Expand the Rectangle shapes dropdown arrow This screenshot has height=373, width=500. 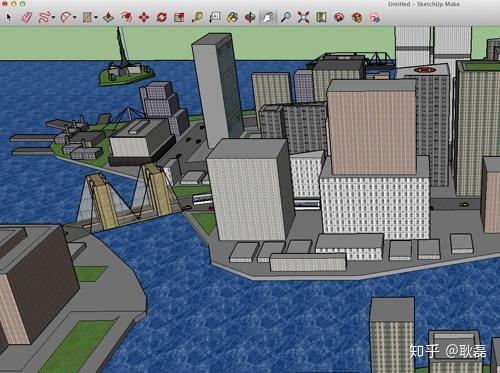[96, 17]
